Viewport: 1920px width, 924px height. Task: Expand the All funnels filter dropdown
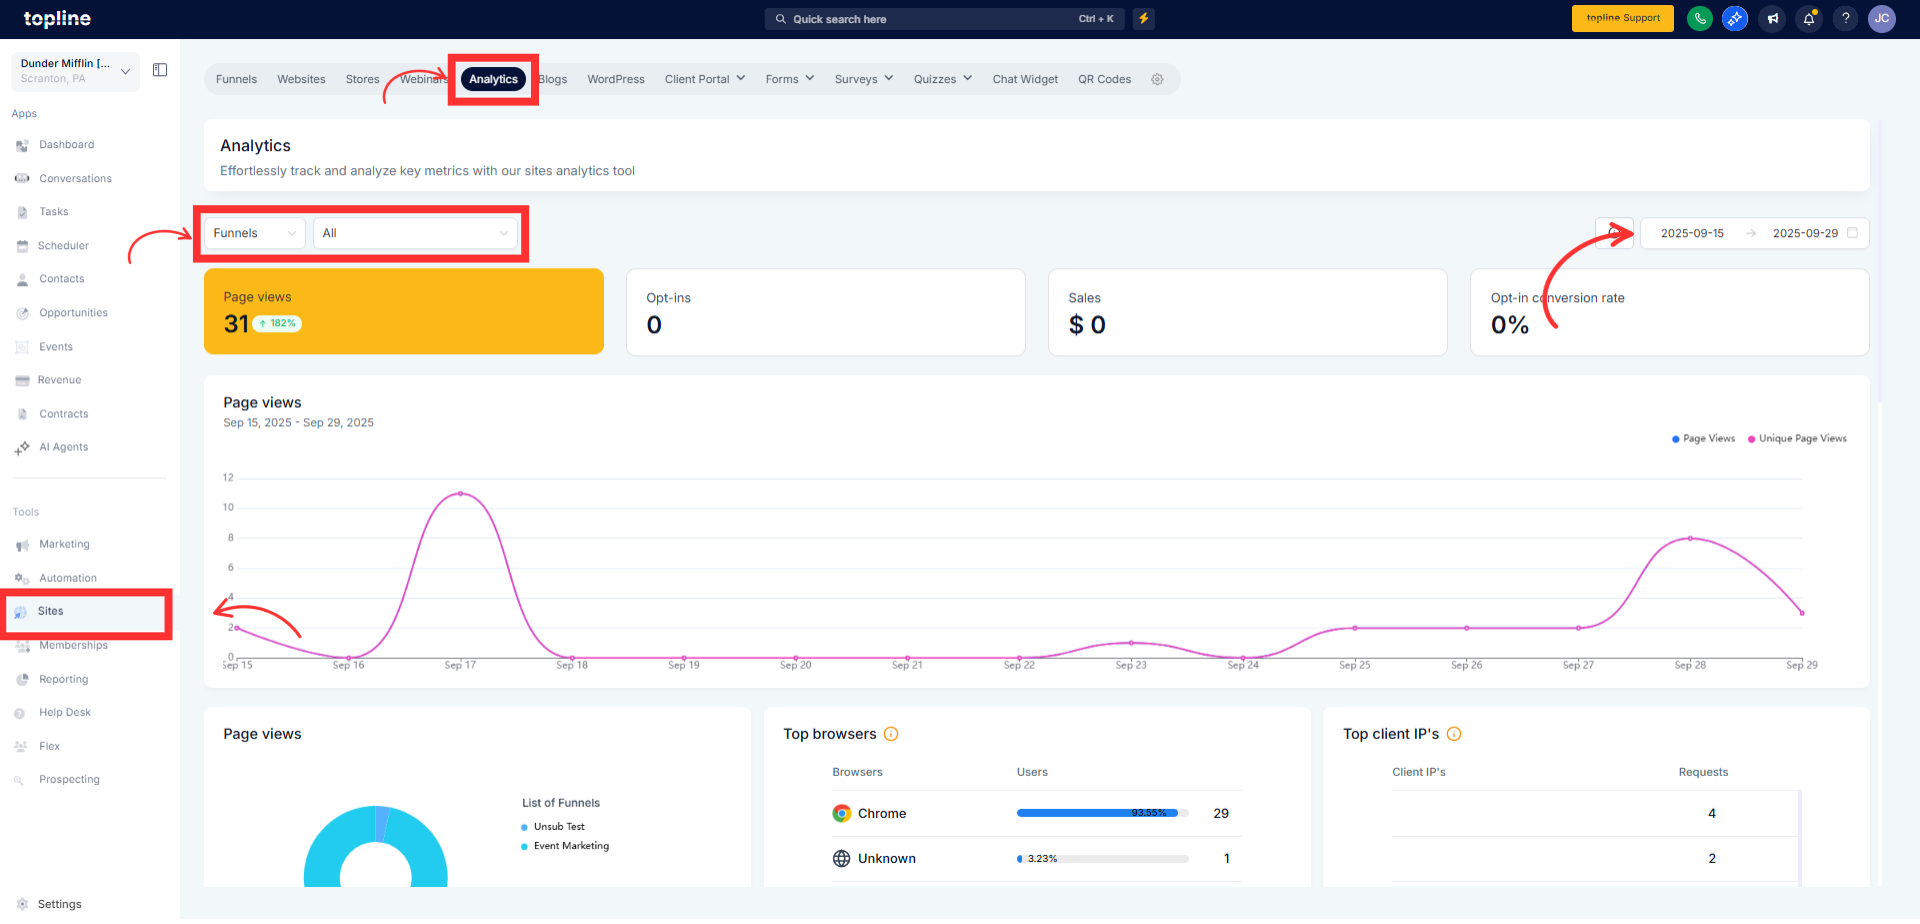(415, 234)
